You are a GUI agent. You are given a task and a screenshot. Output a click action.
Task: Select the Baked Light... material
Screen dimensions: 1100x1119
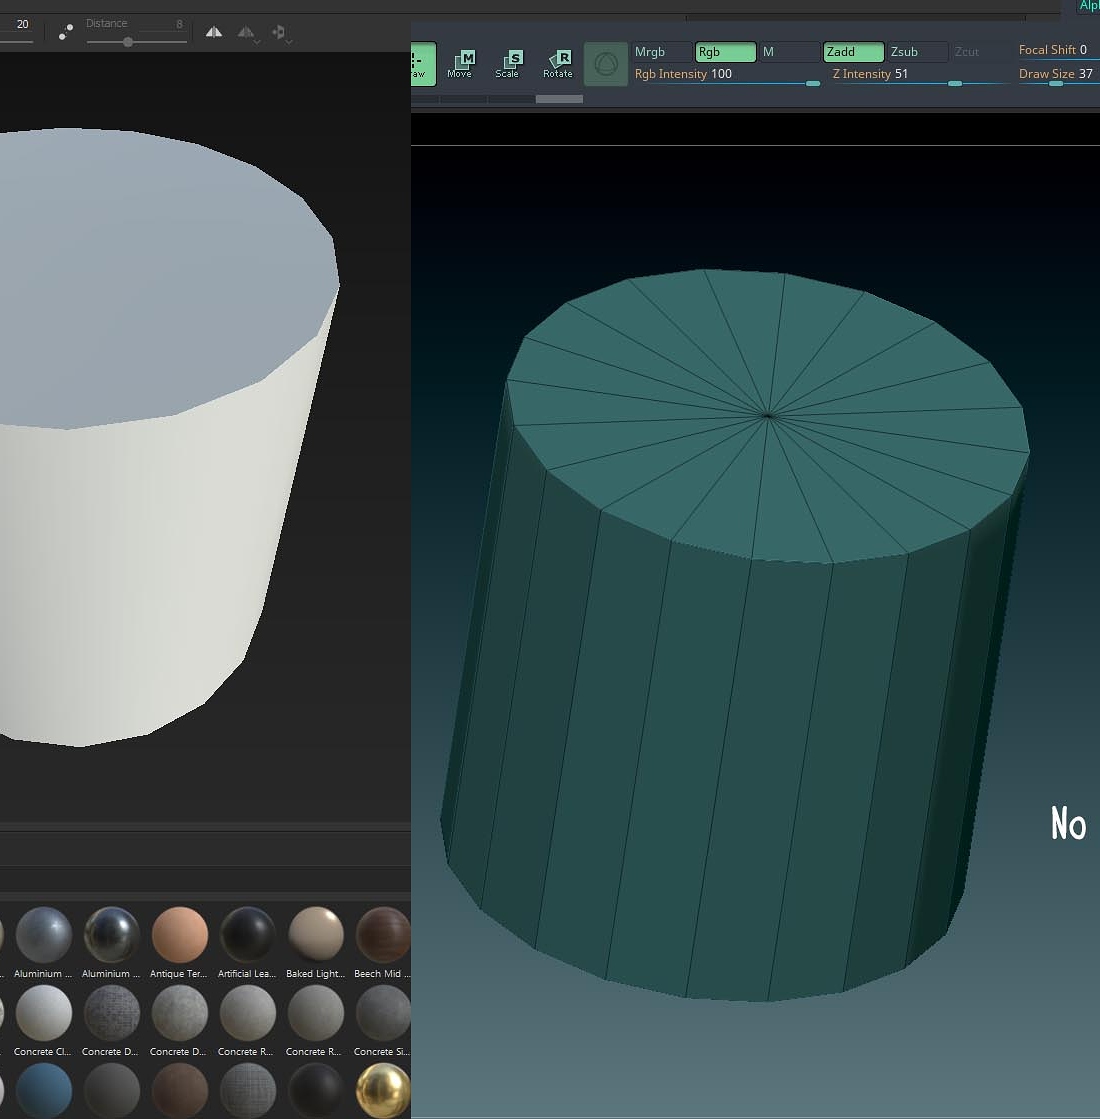[x=316, y=935]
